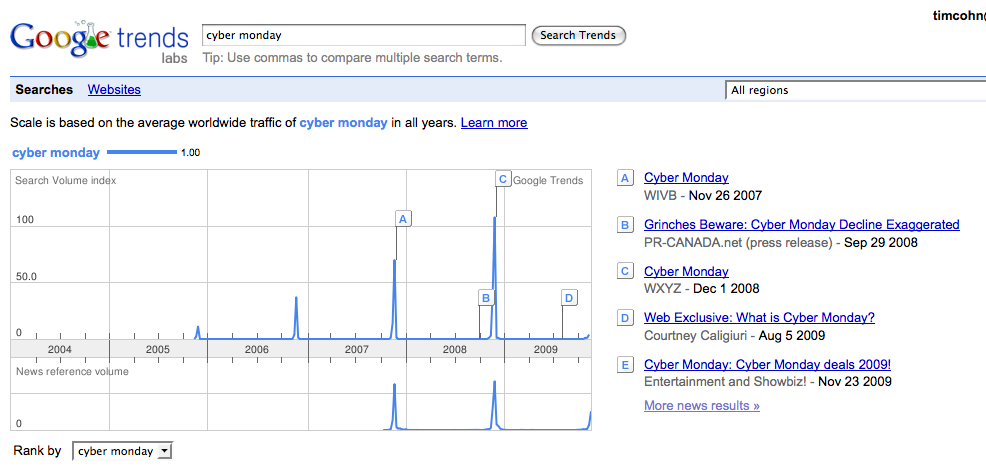
Task: Click flag A marker on the chart
Action: pyautogui.click(x=403, y=218)
